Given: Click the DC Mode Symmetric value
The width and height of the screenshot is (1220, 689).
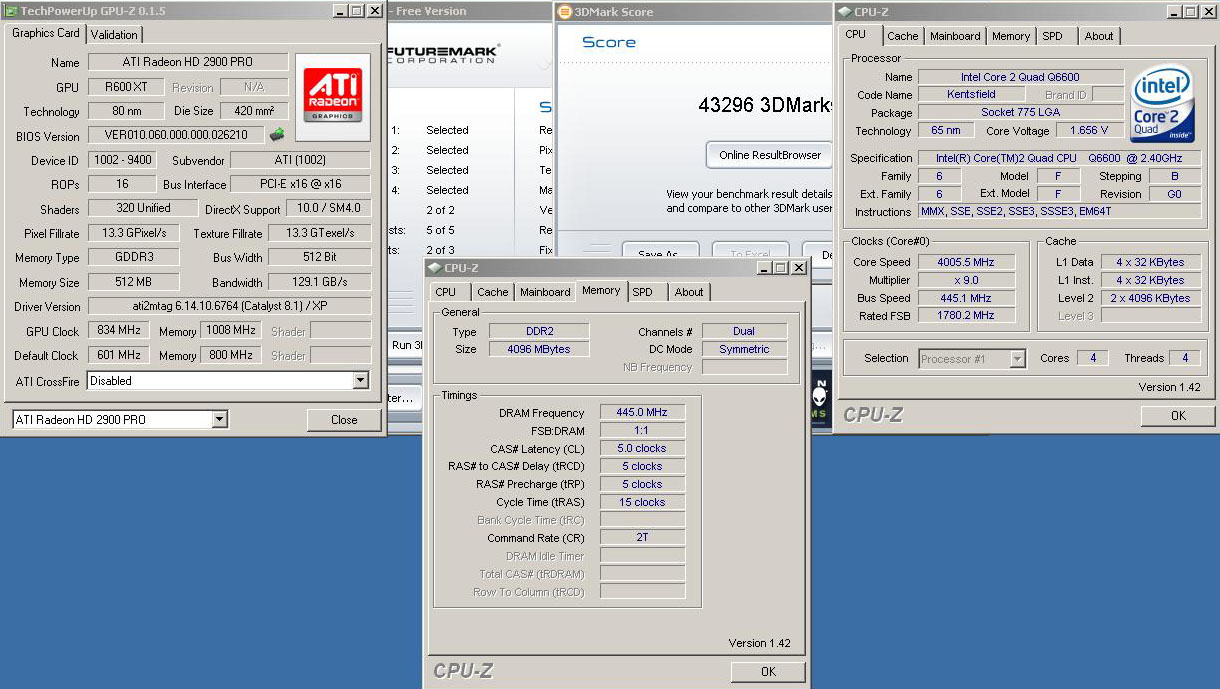Looking at the screenshot, I should click(x=744, y=349).
